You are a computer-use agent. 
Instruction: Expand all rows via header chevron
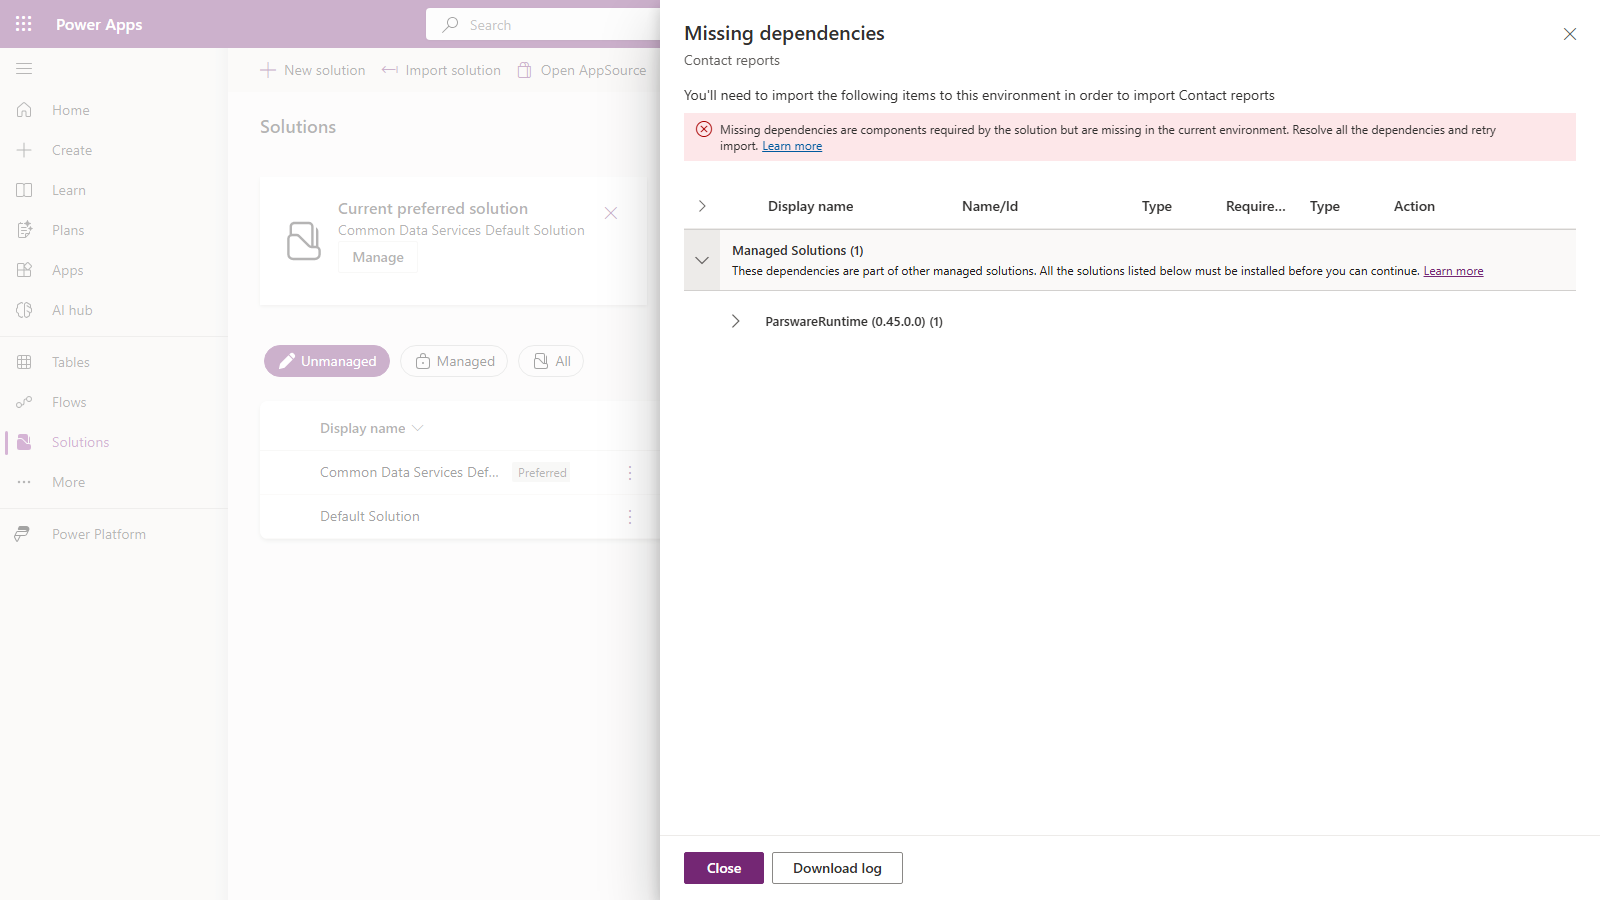[702, 206]
